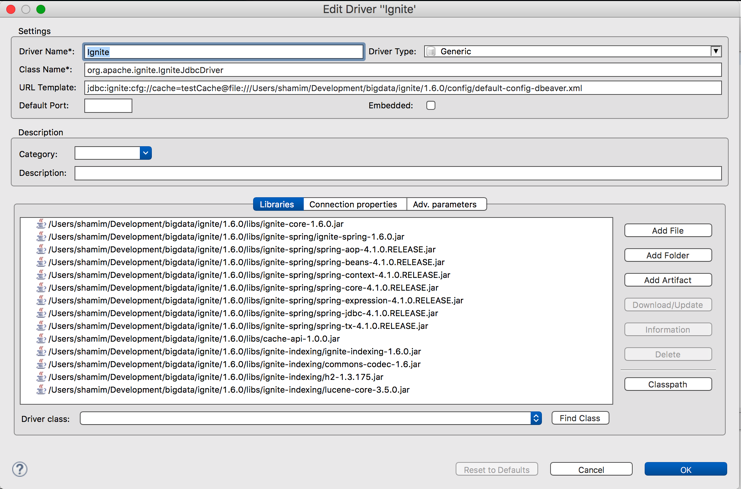Click the jar icon beside spring-context-4.1.0.RELEASE.jar
Screen dimensions: 741x489
point(41,275)
